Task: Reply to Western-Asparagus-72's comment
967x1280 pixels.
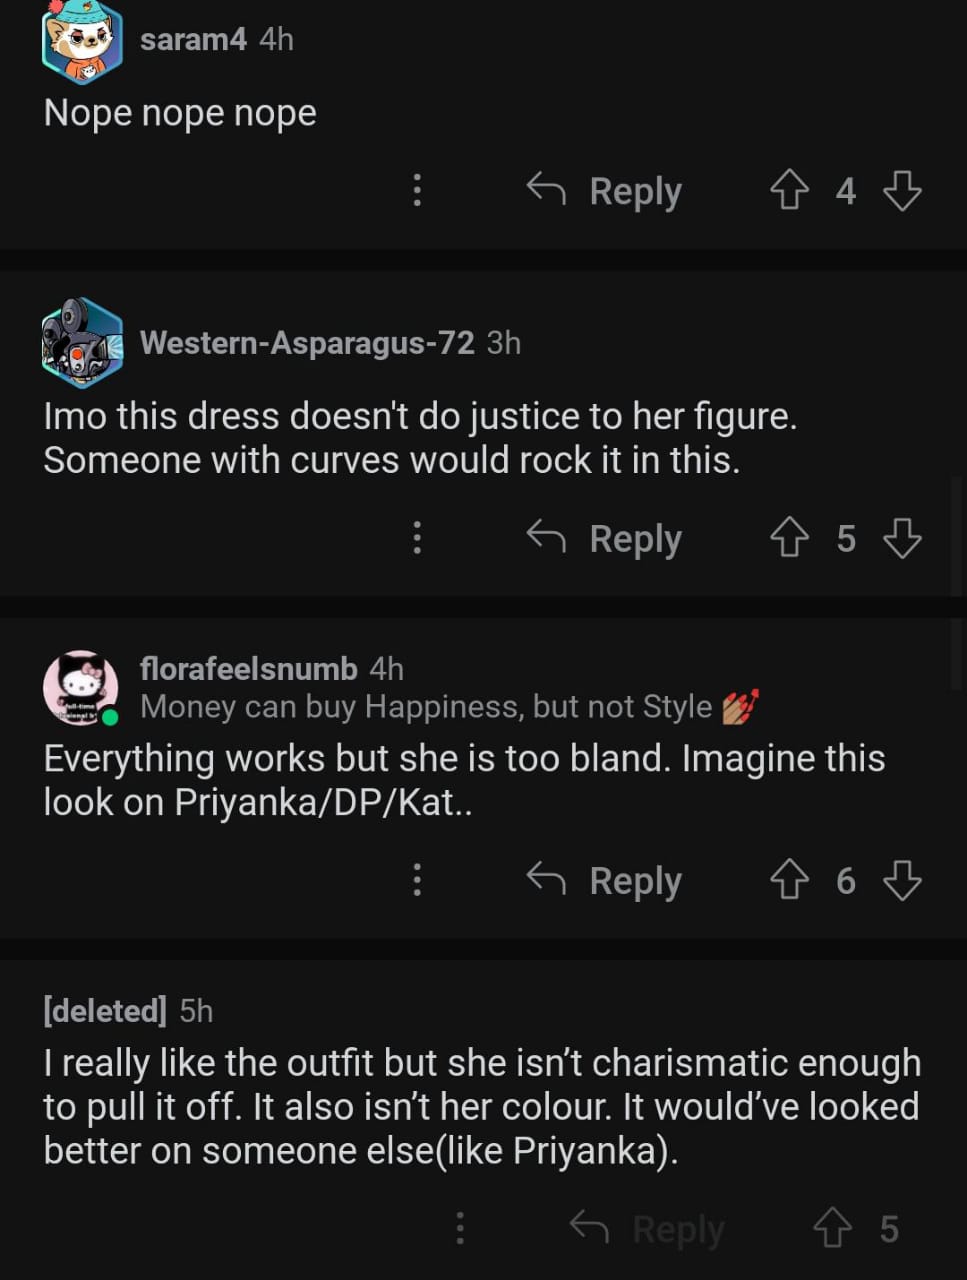Action: point(606,538)
